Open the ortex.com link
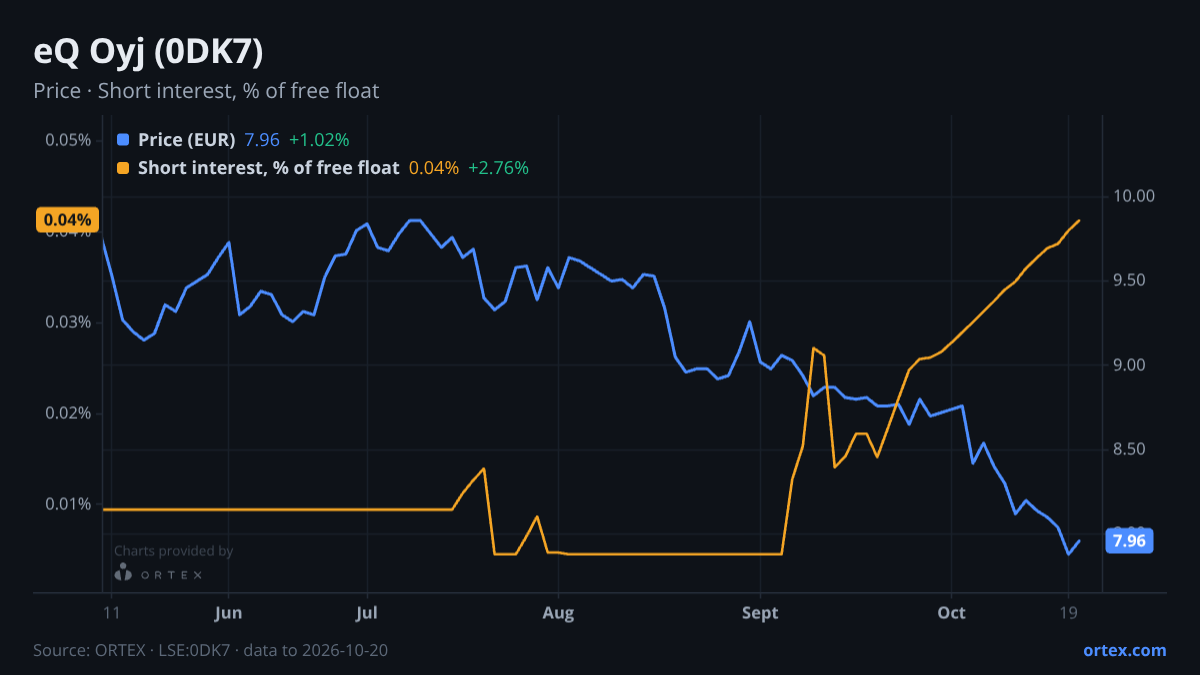Screen dimensions: 1200x675 click(1124, 650)
